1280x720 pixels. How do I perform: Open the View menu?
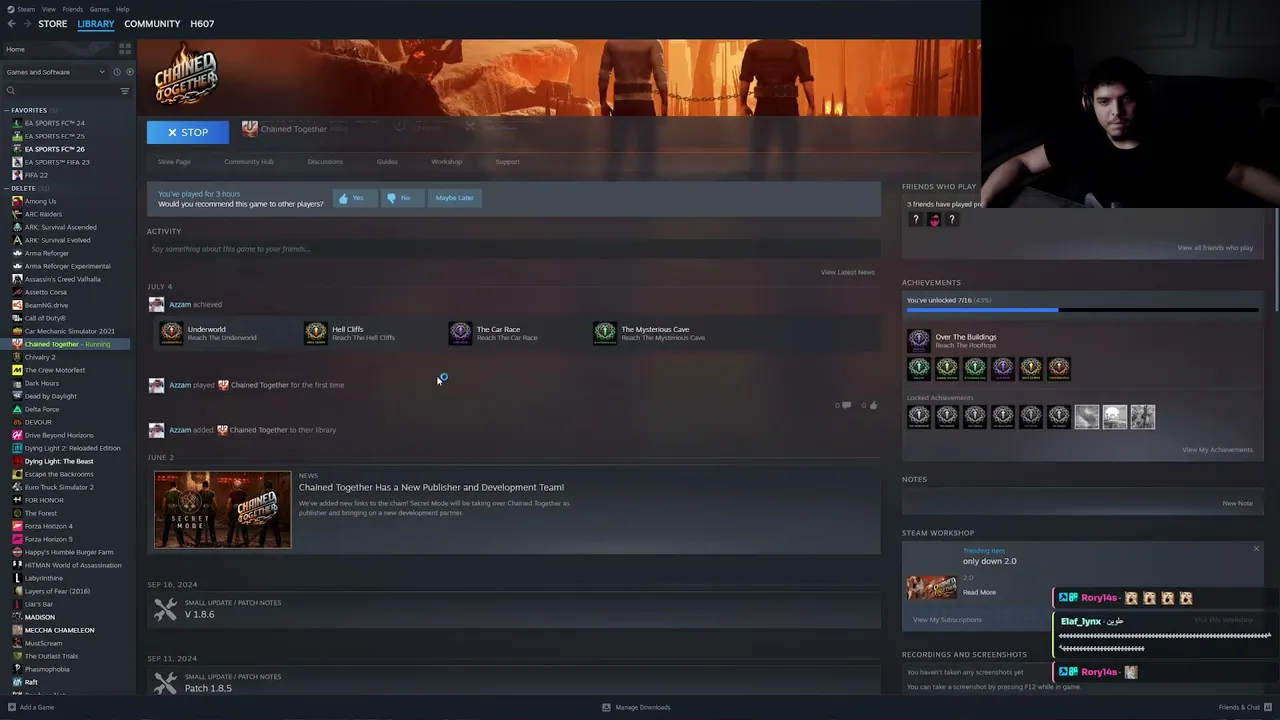tap(49, 9)
